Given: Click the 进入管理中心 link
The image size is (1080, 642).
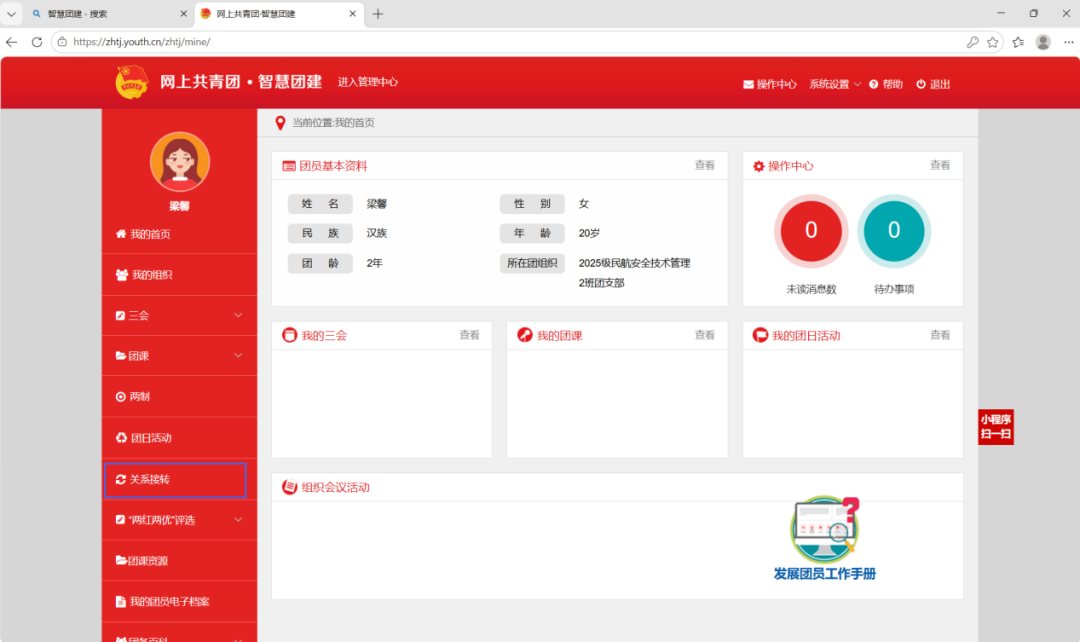Looking at the screenshot, I should (x=368, y=82).
